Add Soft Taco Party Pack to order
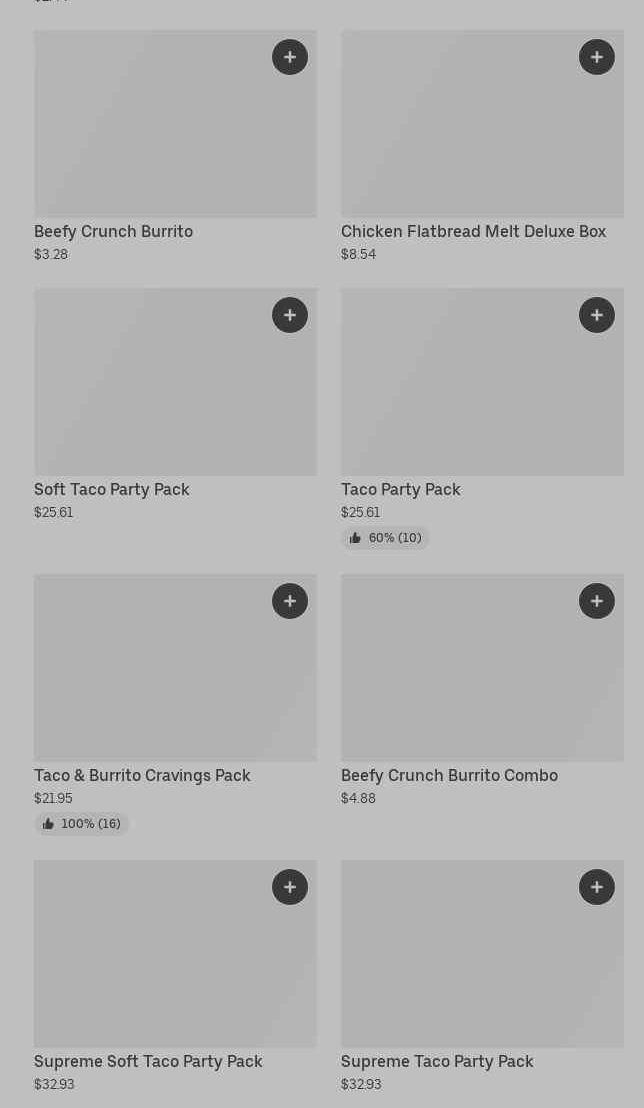Image resolution: width=644 pixels, height=1108 pixels. (x=290, y=315)
